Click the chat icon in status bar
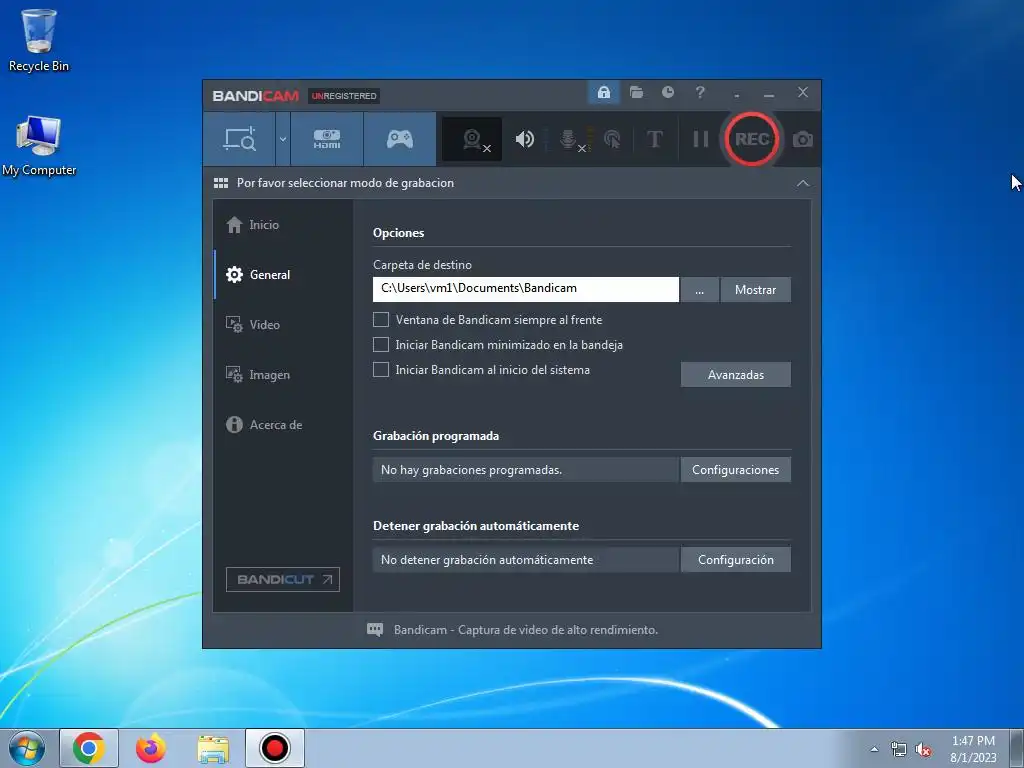The height and width of the screenshot is (768, 1024). [375, 630]
